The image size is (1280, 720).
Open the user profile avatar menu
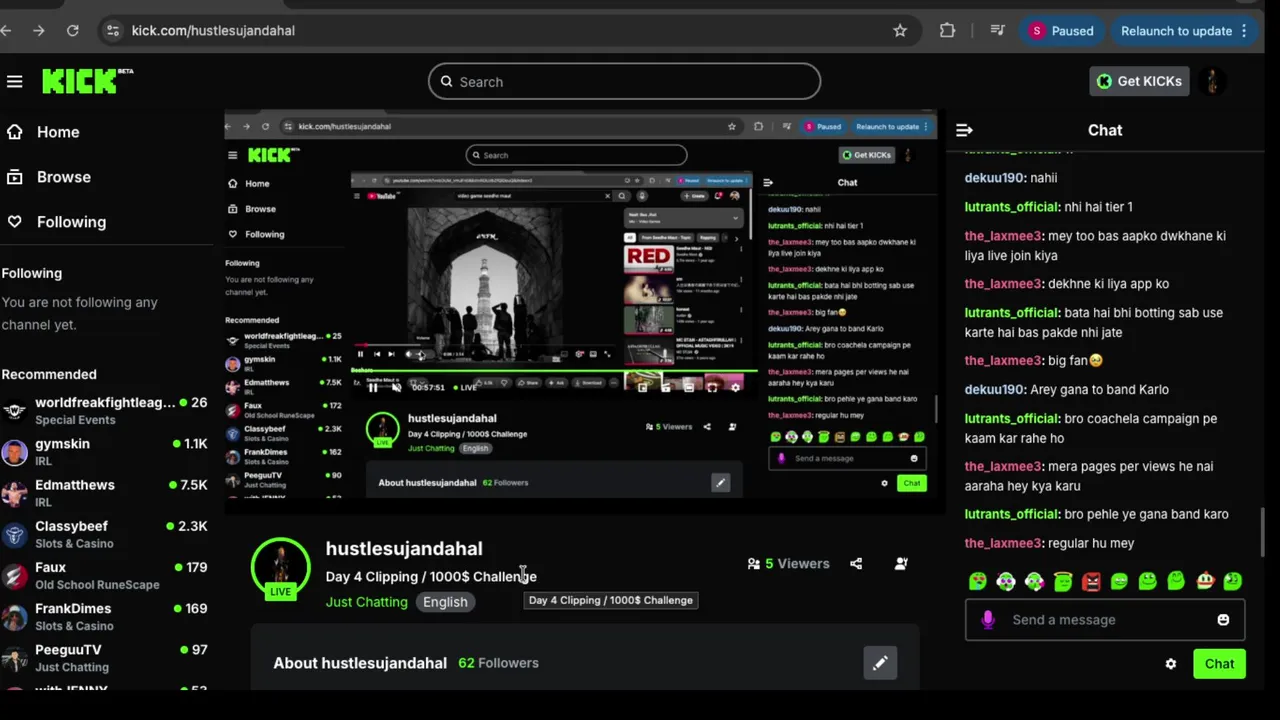(1212, 81)
